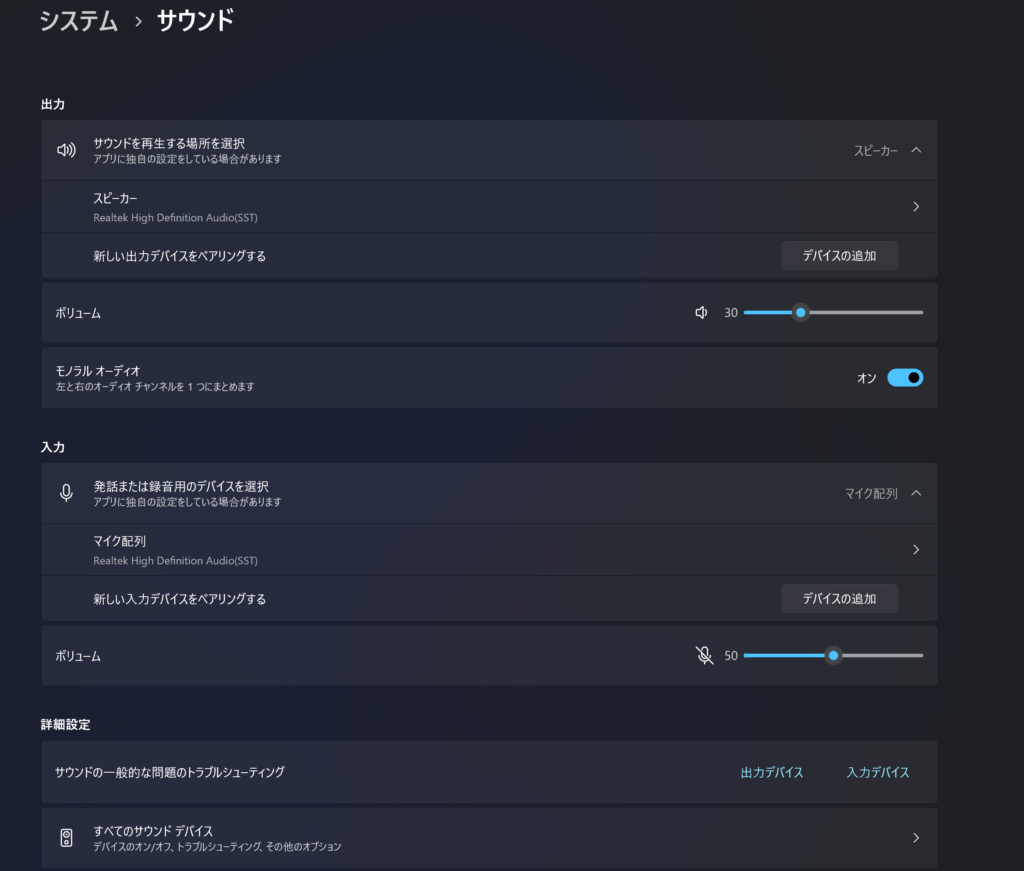Screen dimensions: 1024x871
Task: Collapse the スピーカー output device list
Action: (916, 149)
